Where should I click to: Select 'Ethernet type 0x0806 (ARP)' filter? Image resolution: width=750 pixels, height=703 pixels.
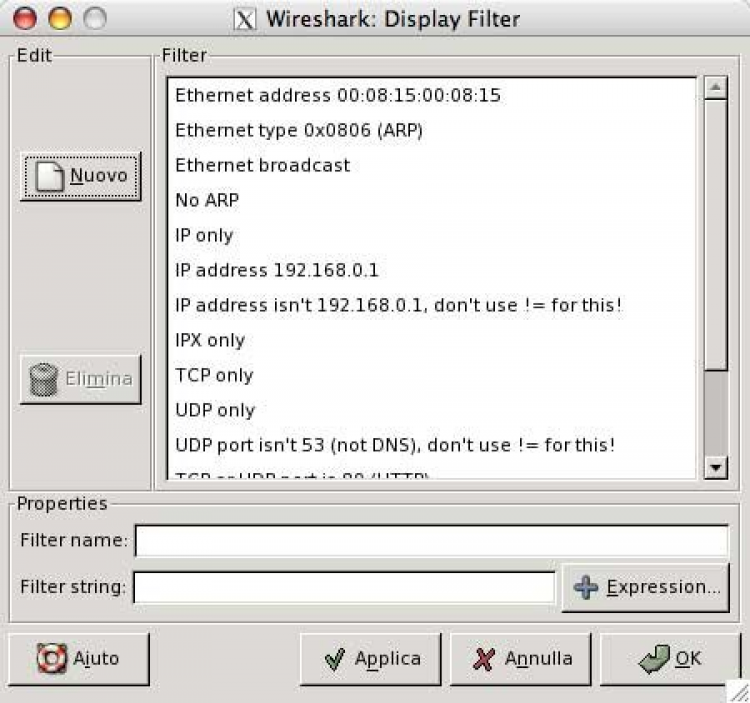[431, 130]
